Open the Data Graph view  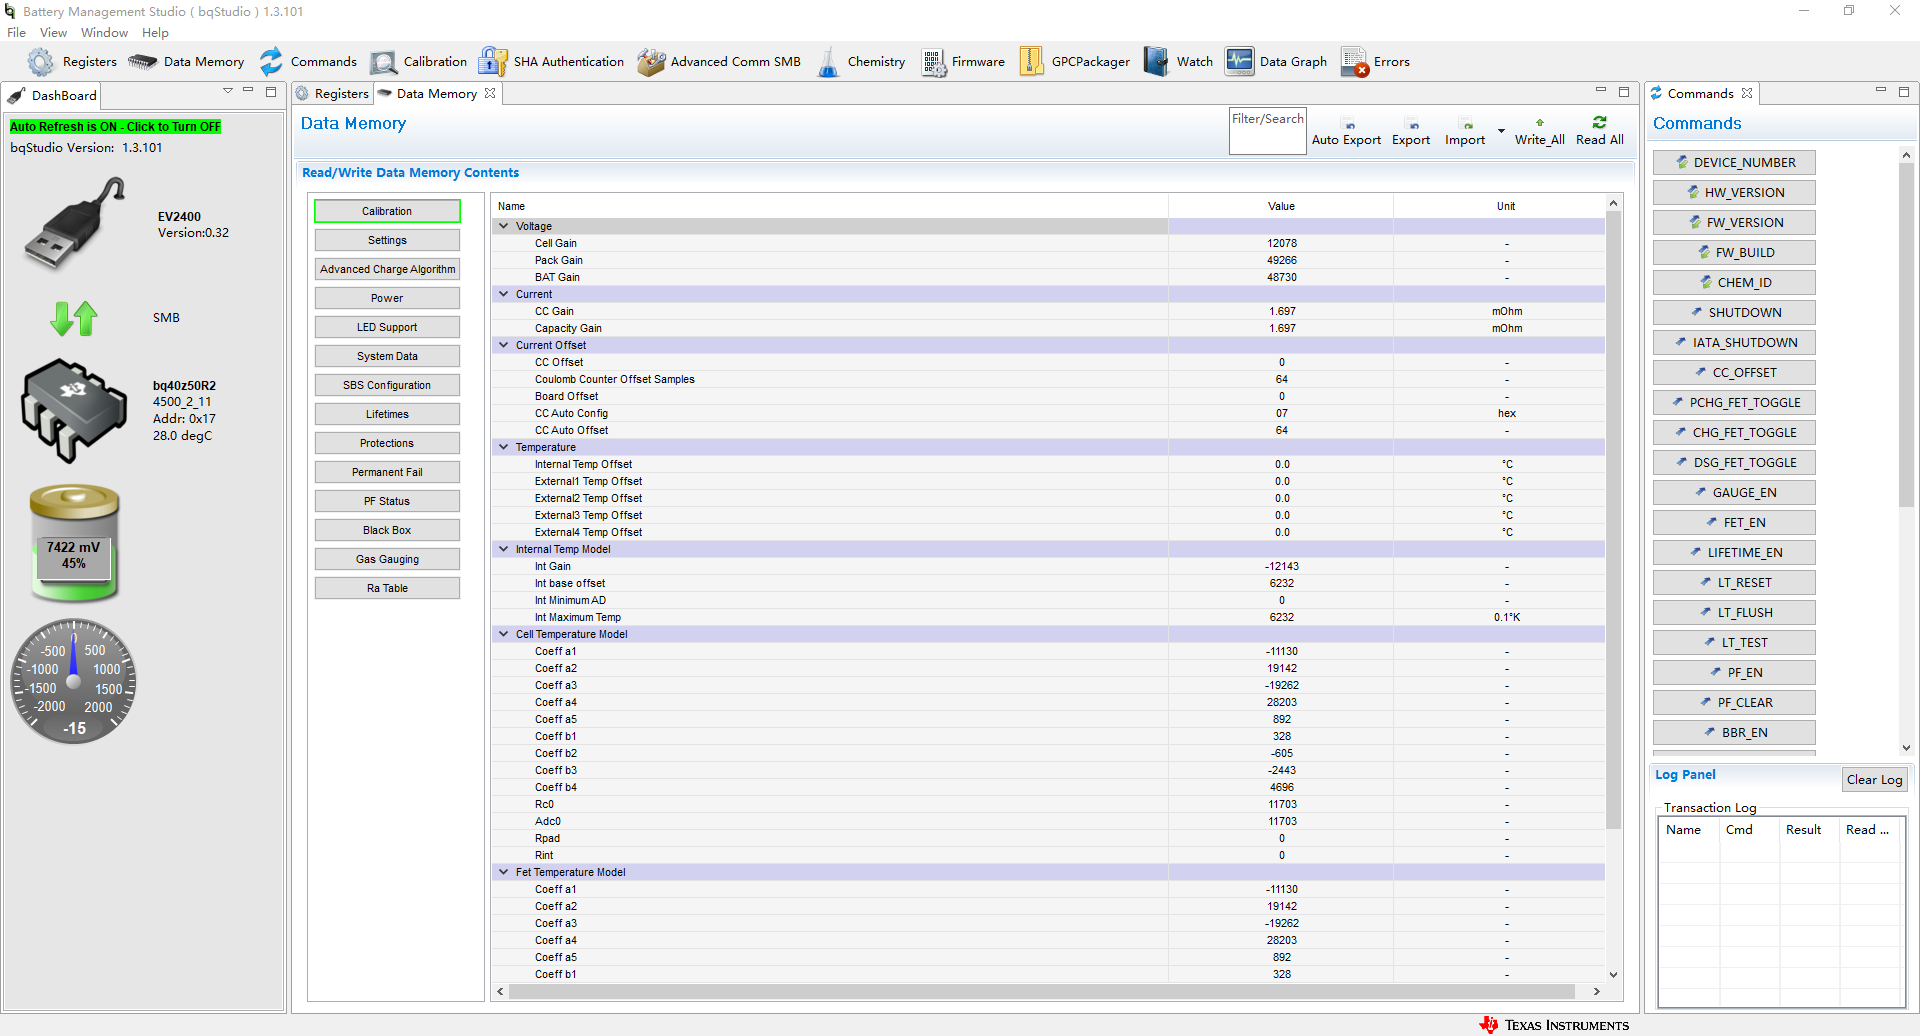[1277, 62]
